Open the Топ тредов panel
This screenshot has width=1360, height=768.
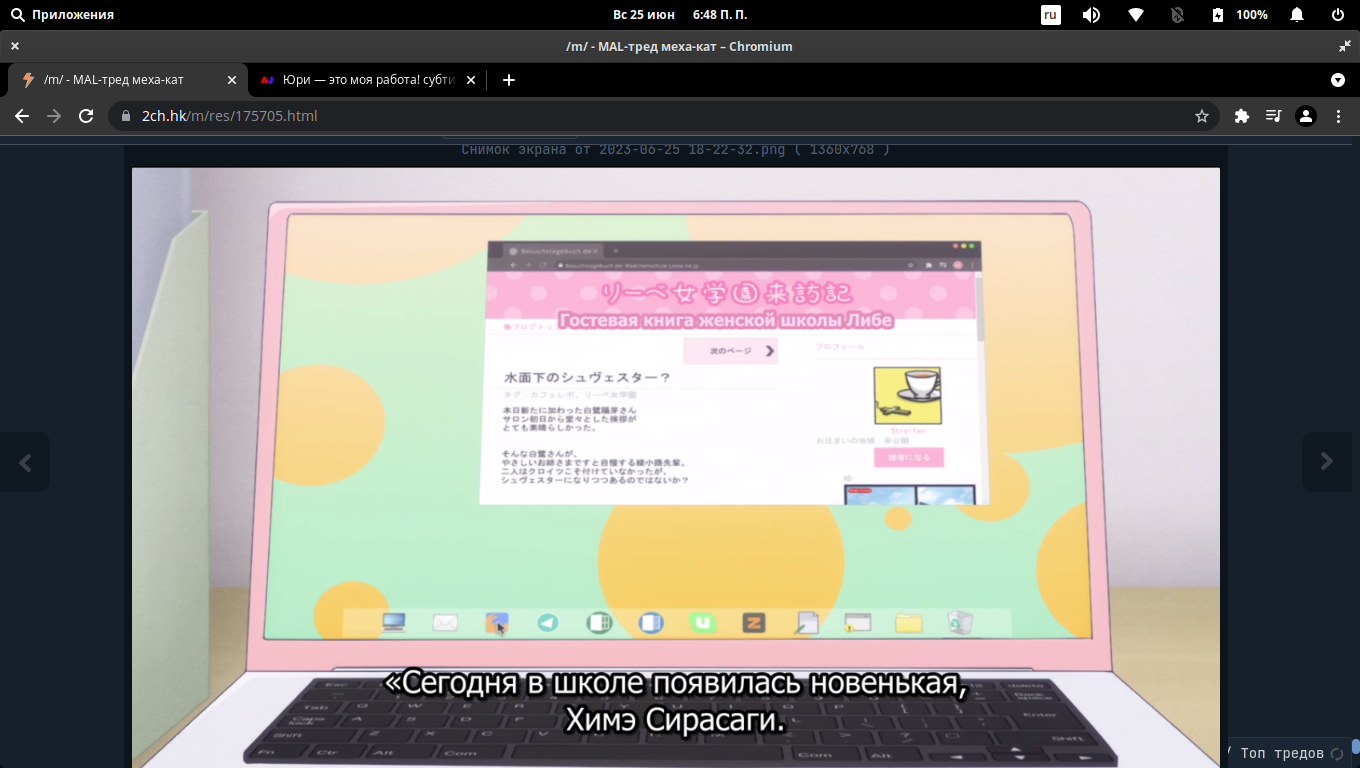(x=1284, y=753)
